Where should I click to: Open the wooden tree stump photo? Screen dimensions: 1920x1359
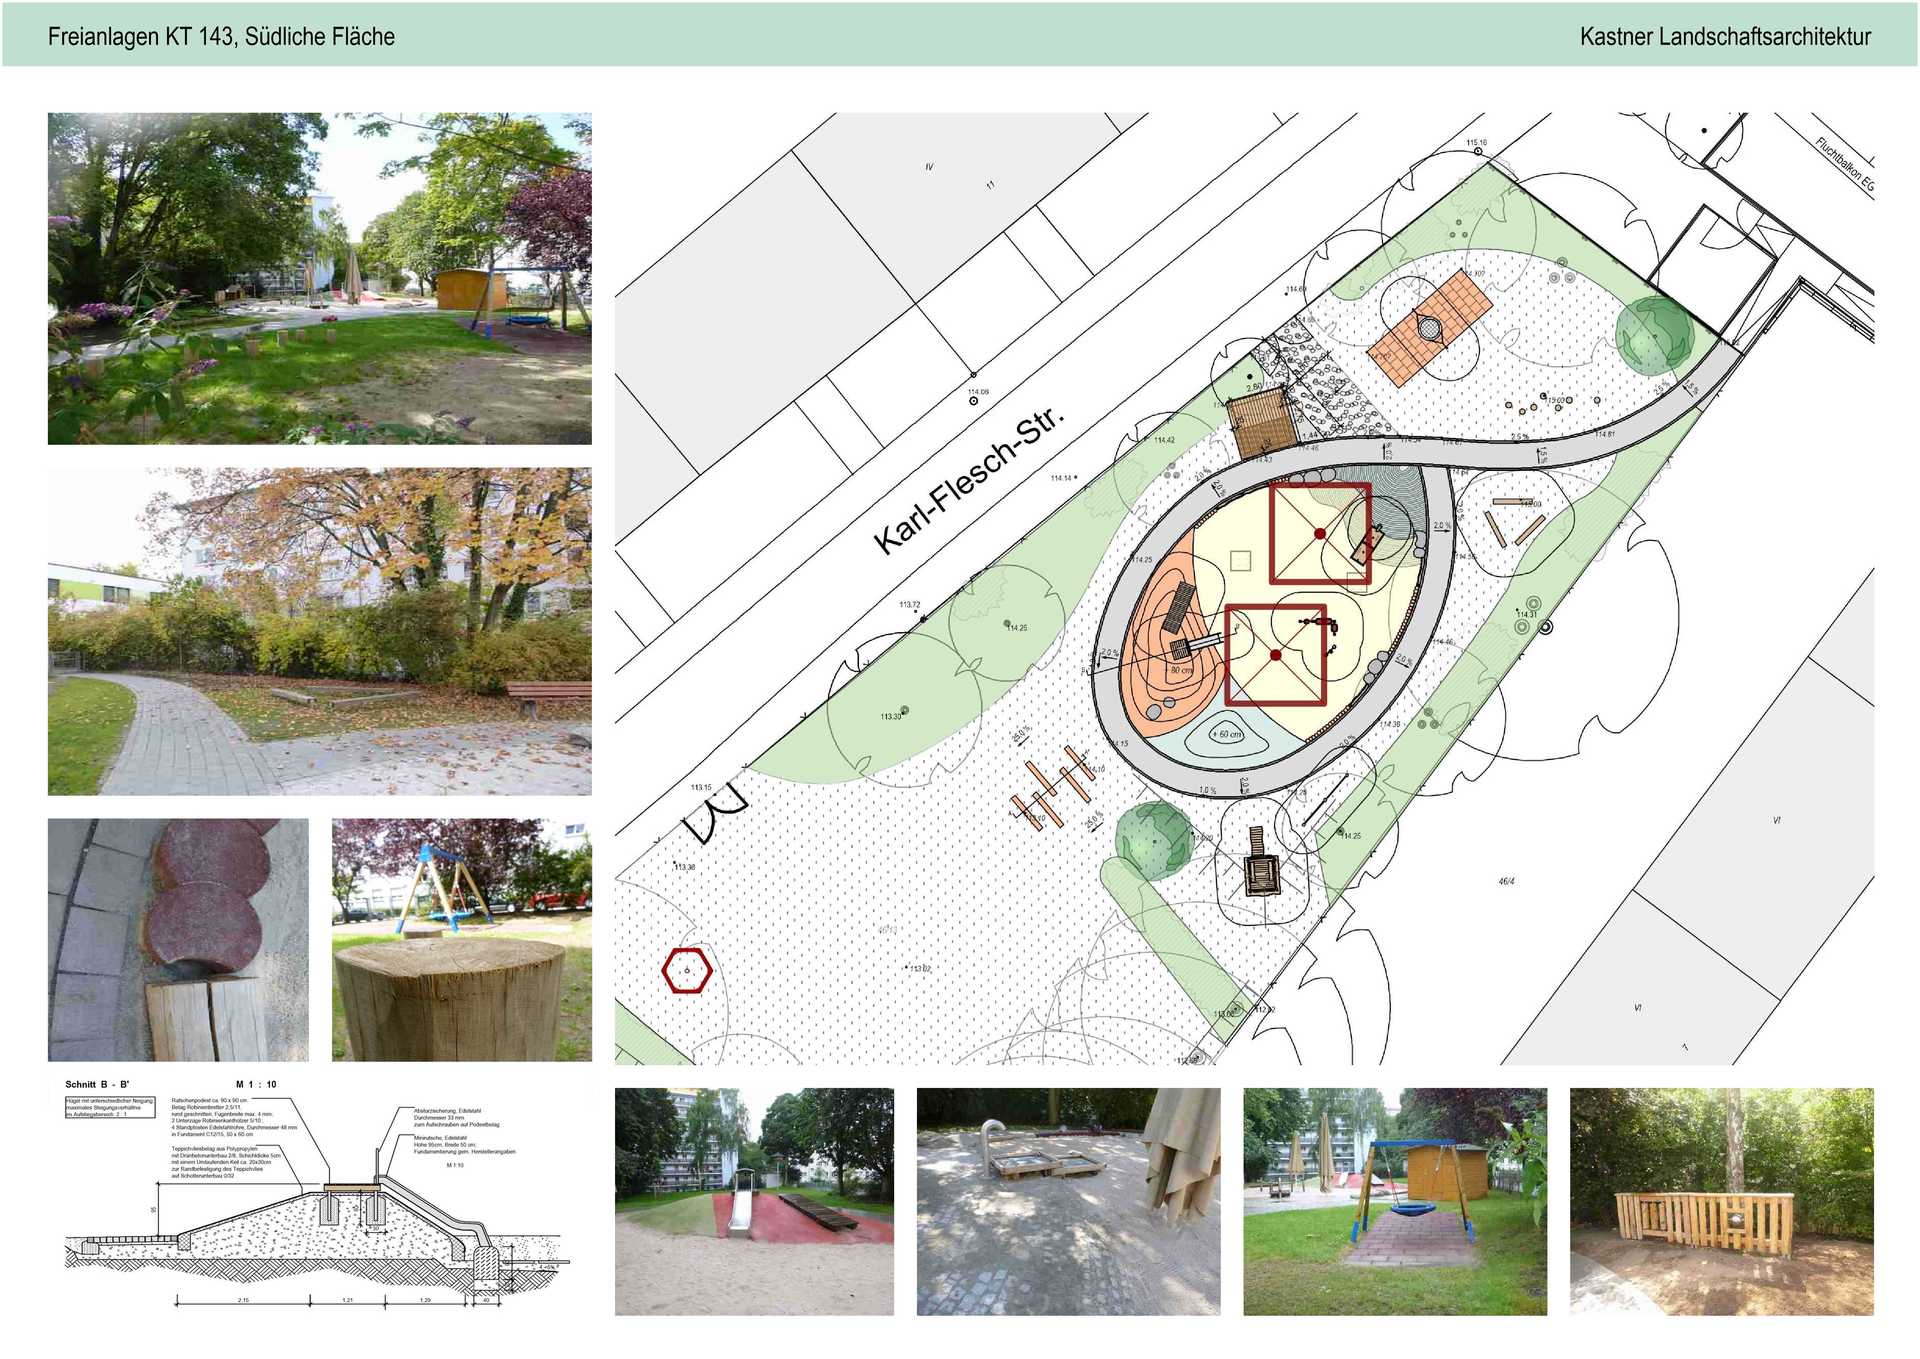(x=461, y=939)
